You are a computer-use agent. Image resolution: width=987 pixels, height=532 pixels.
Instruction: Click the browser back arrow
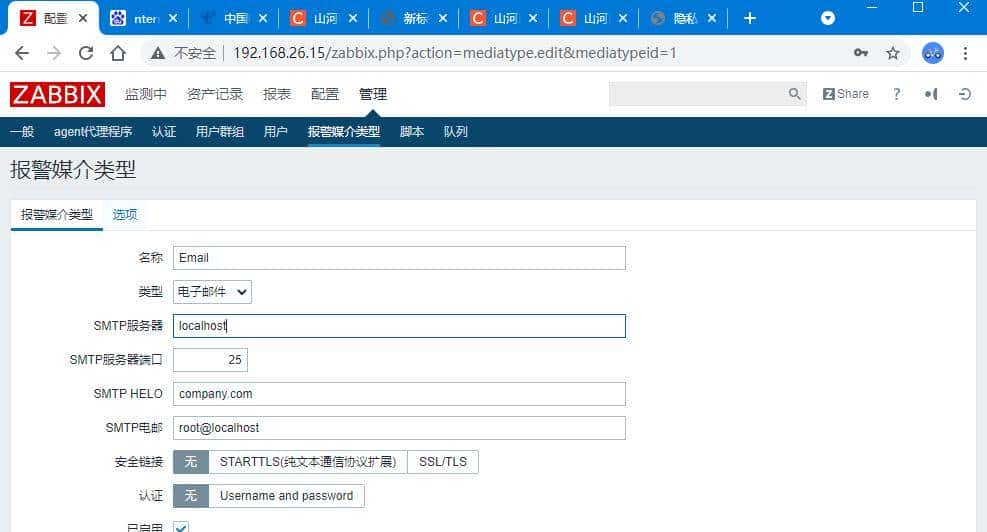pos(21,54)
